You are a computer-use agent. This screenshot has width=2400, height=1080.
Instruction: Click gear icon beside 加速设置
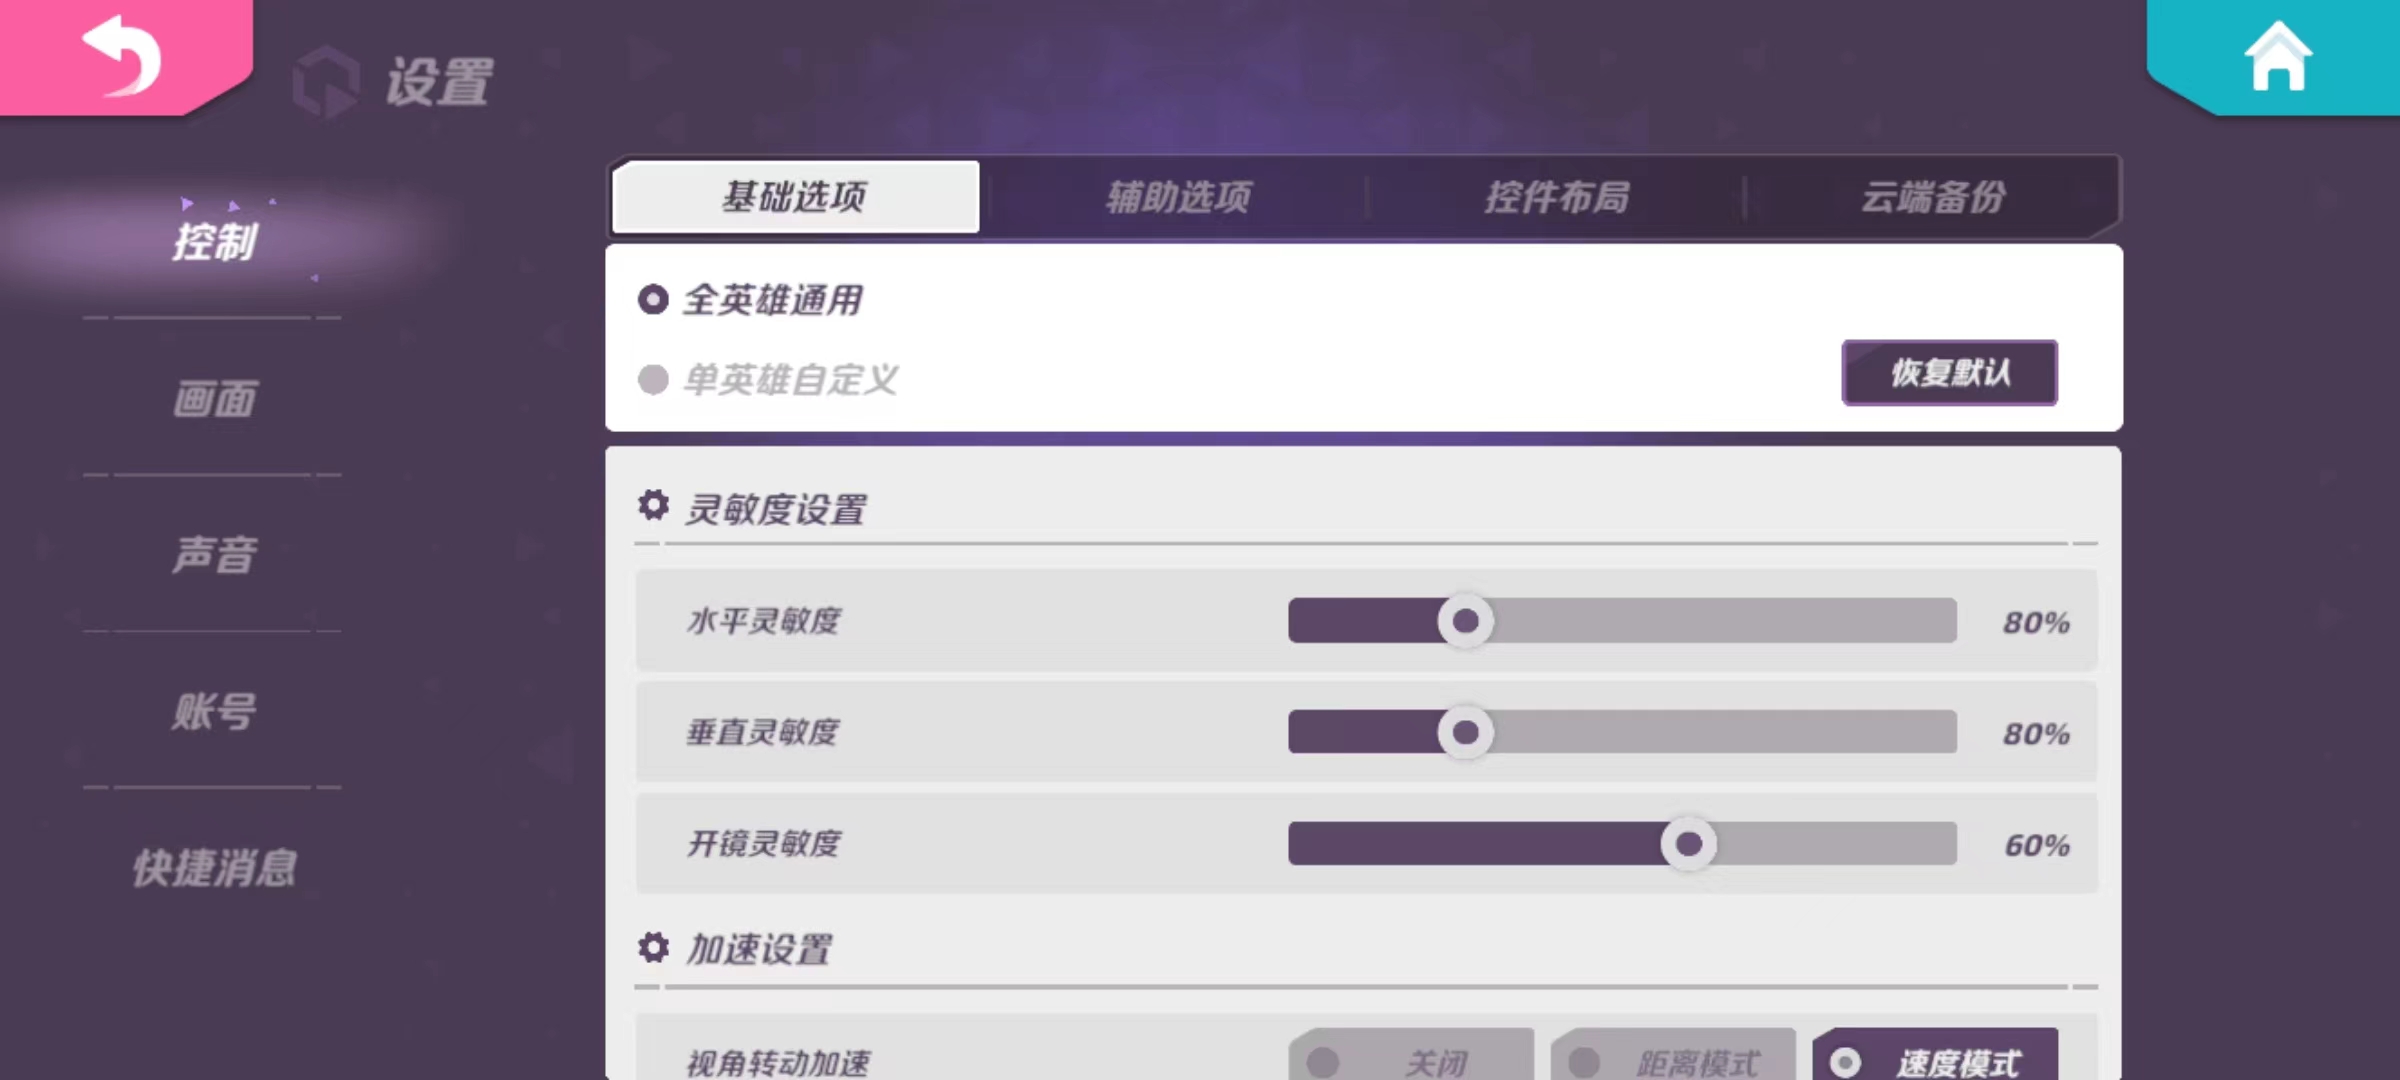(653, 947)
